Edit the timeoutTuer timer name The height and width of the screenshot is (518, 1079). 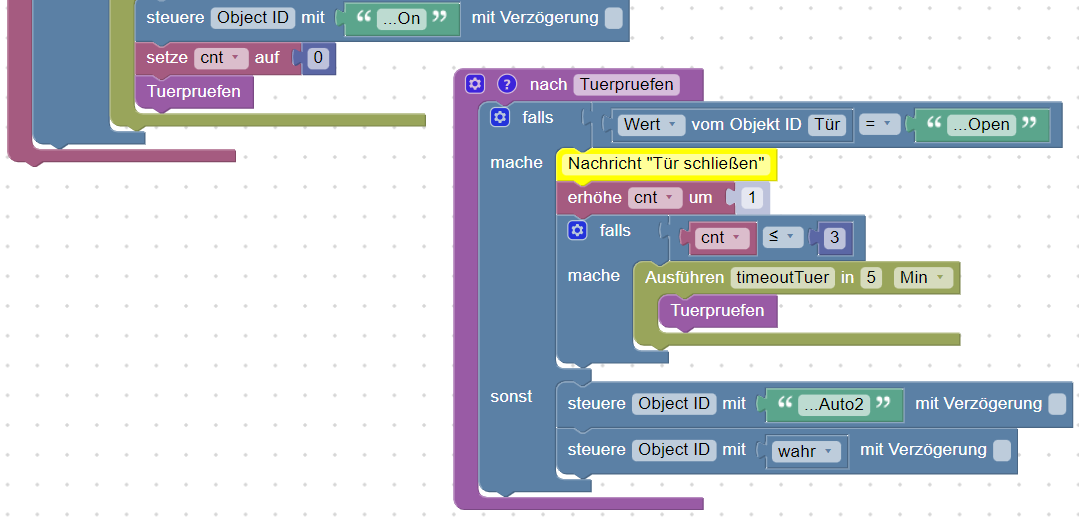782,278
